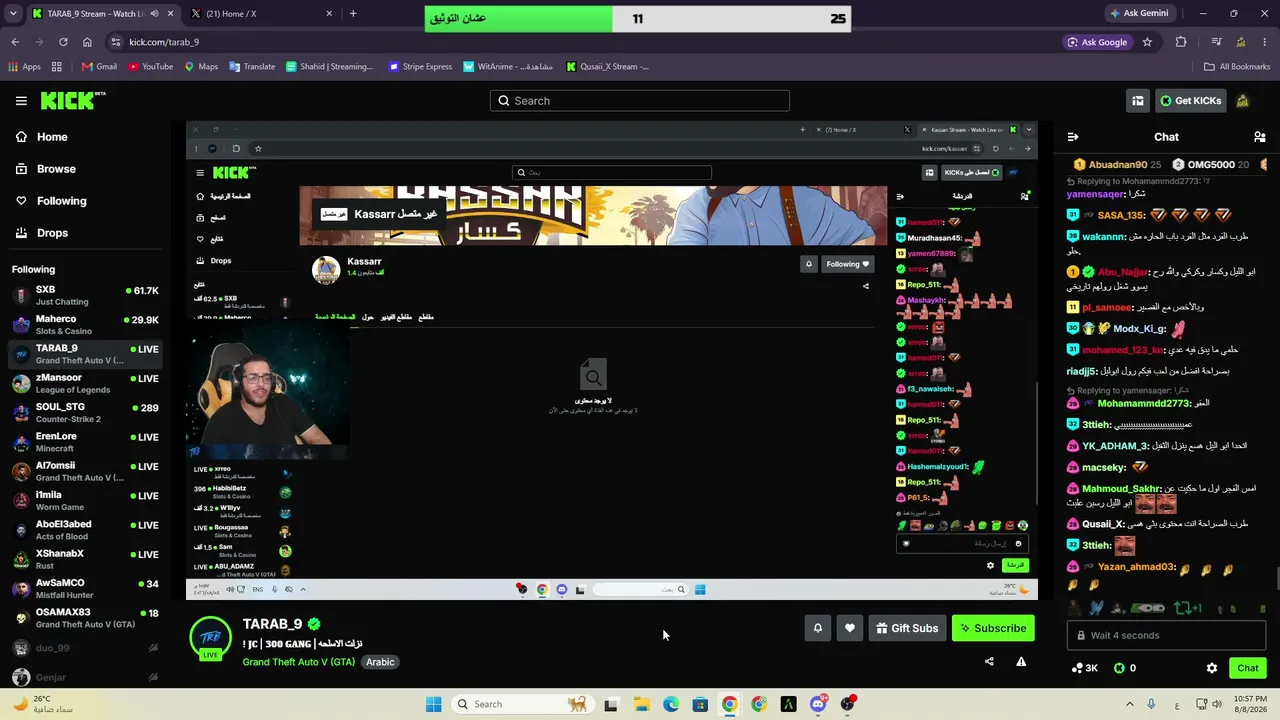The image size is (1280, 720).
Task: Open SOUL_STG channel from Following list
Action: 85,413
